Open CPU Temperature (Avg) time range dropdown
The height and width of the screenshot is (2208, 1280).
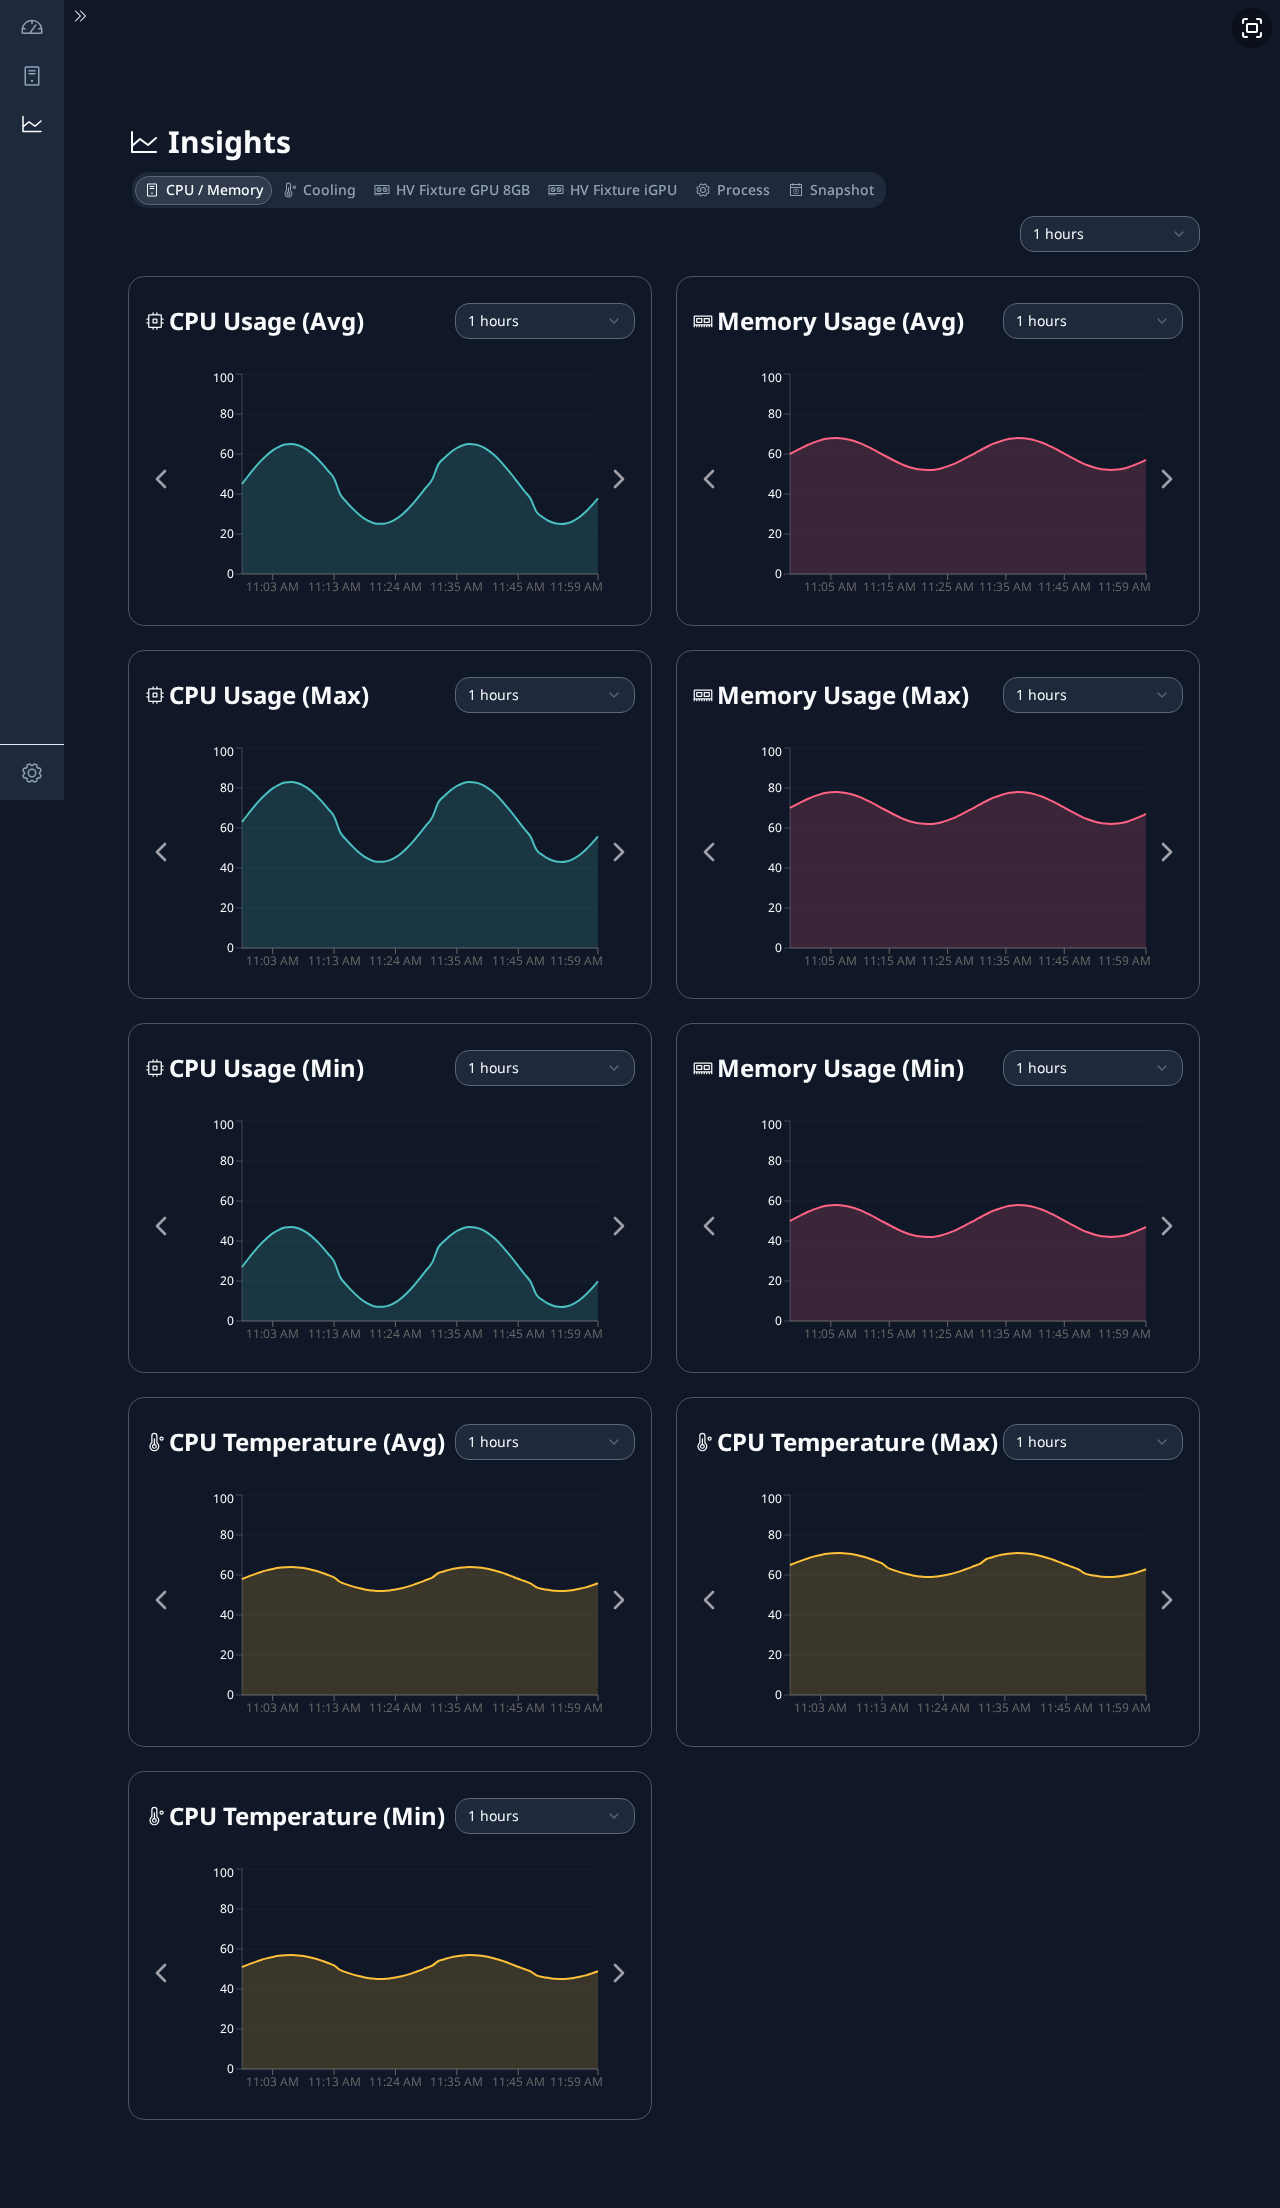pyautogui.click(x=545, y=1442)
